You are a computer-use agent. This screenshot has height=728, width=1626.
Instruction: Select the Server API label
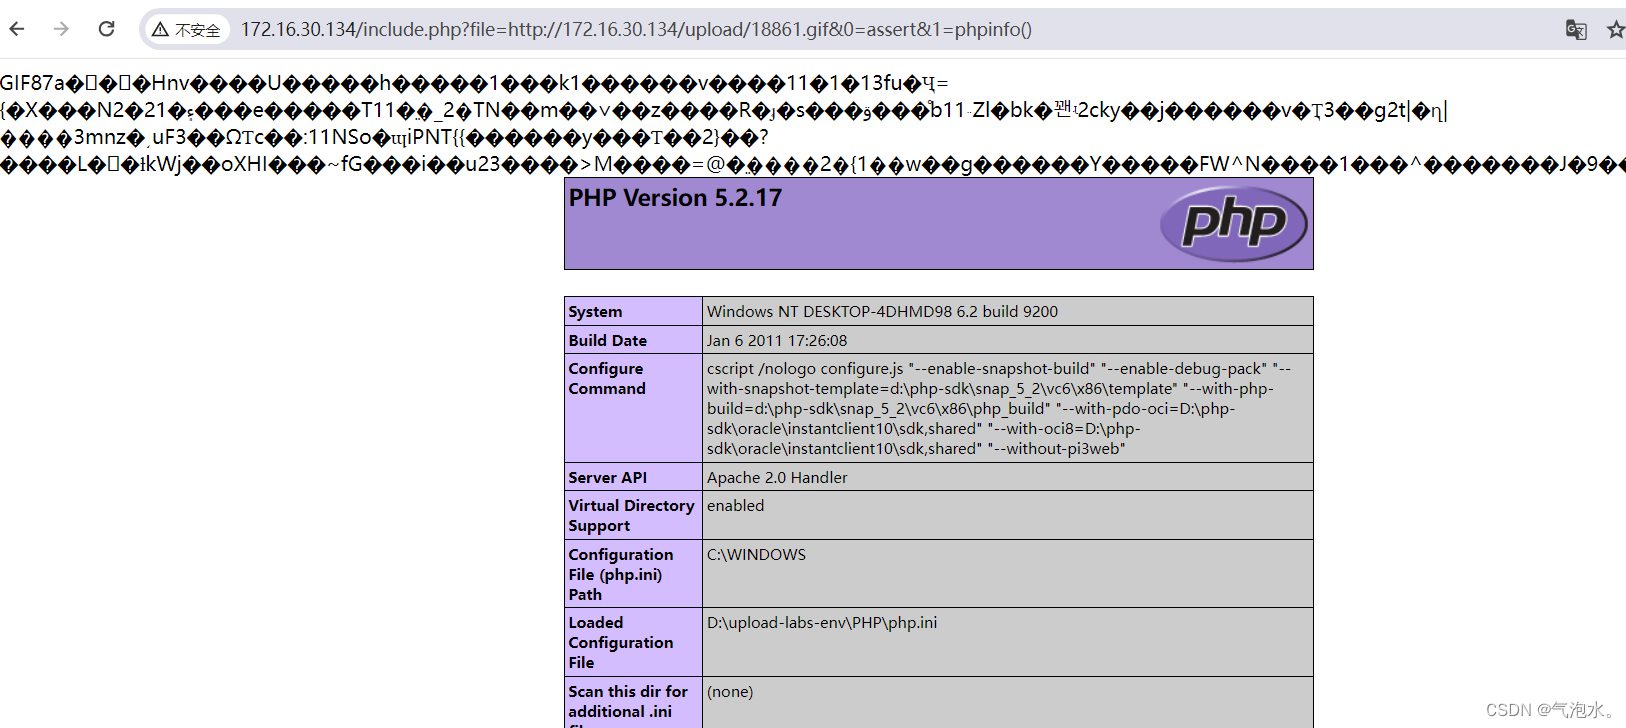click(x=607, y=478)
